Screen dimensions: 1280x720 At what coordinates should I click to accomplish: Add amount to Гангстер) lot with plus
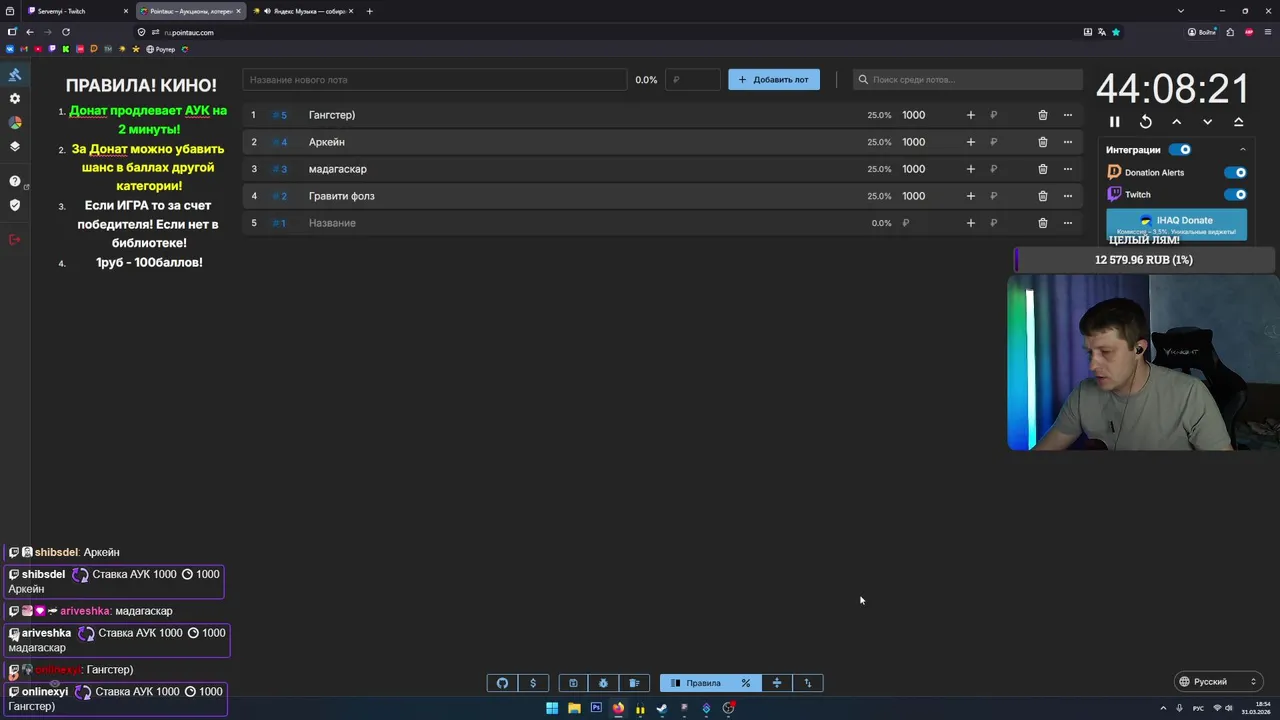pyautogui.click(x=971, y=115)
